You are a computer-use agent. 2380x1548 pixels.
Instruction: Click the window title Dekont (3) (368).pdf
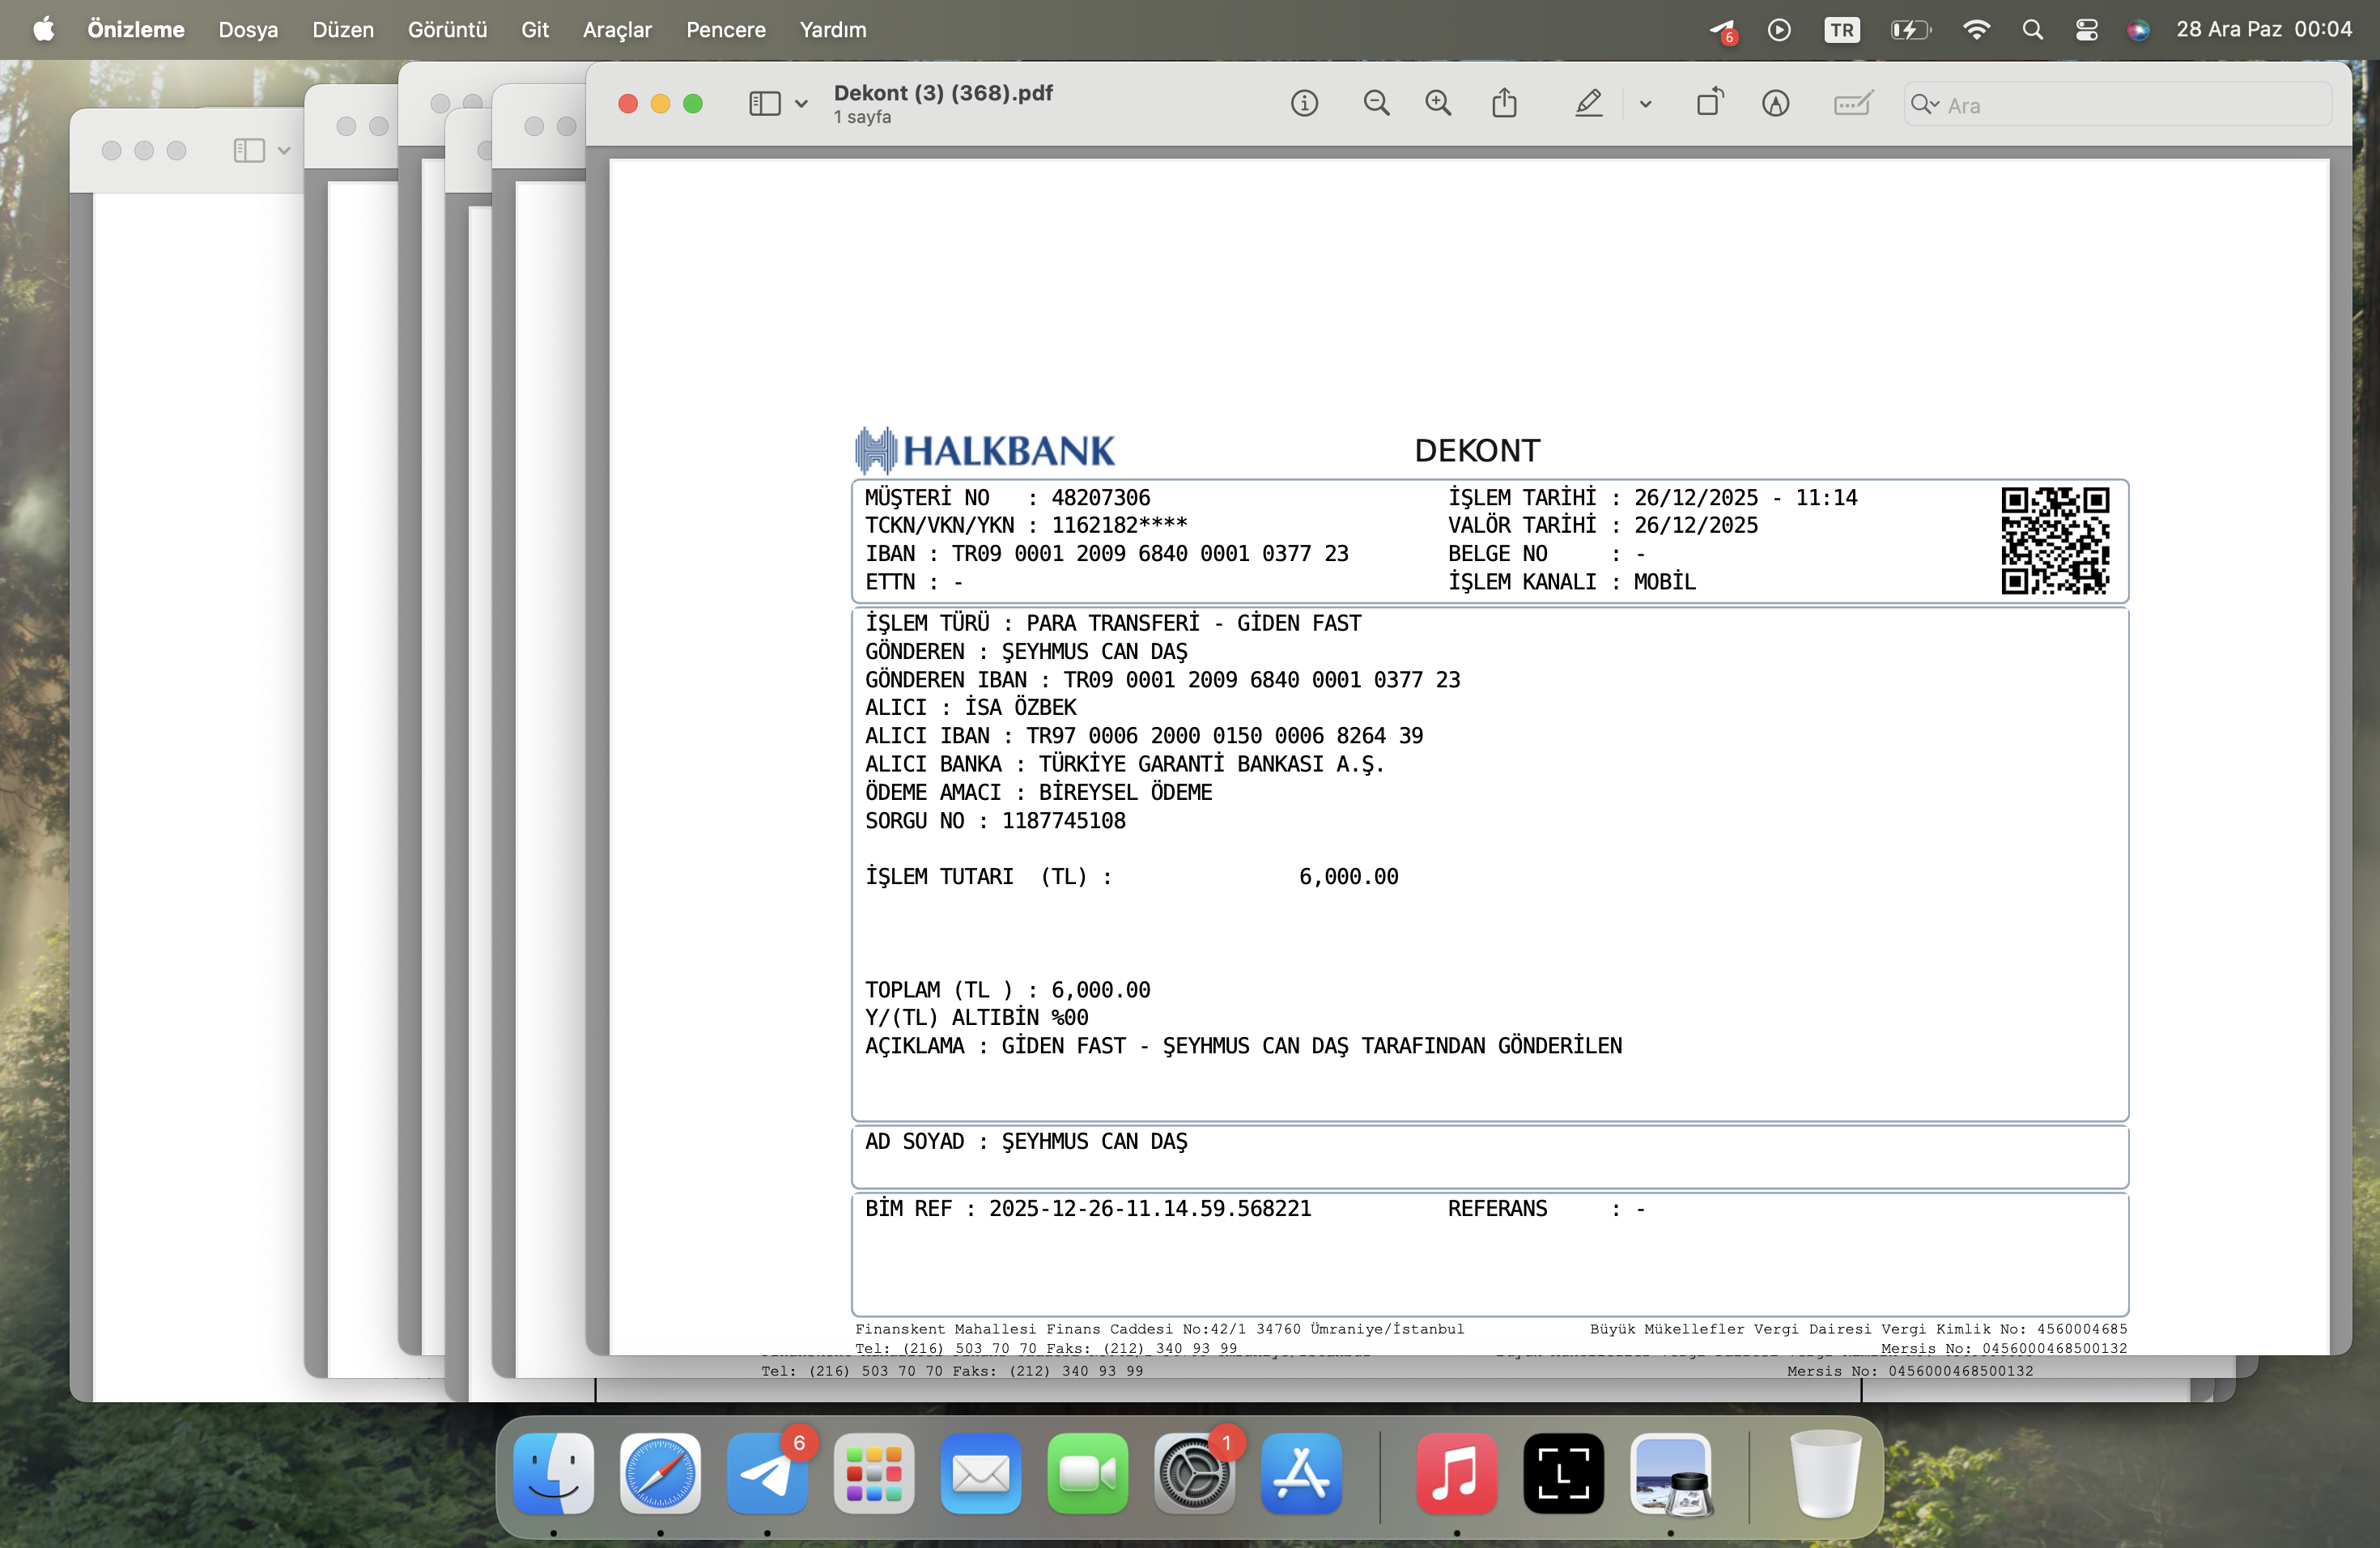(x=943, y=93)
